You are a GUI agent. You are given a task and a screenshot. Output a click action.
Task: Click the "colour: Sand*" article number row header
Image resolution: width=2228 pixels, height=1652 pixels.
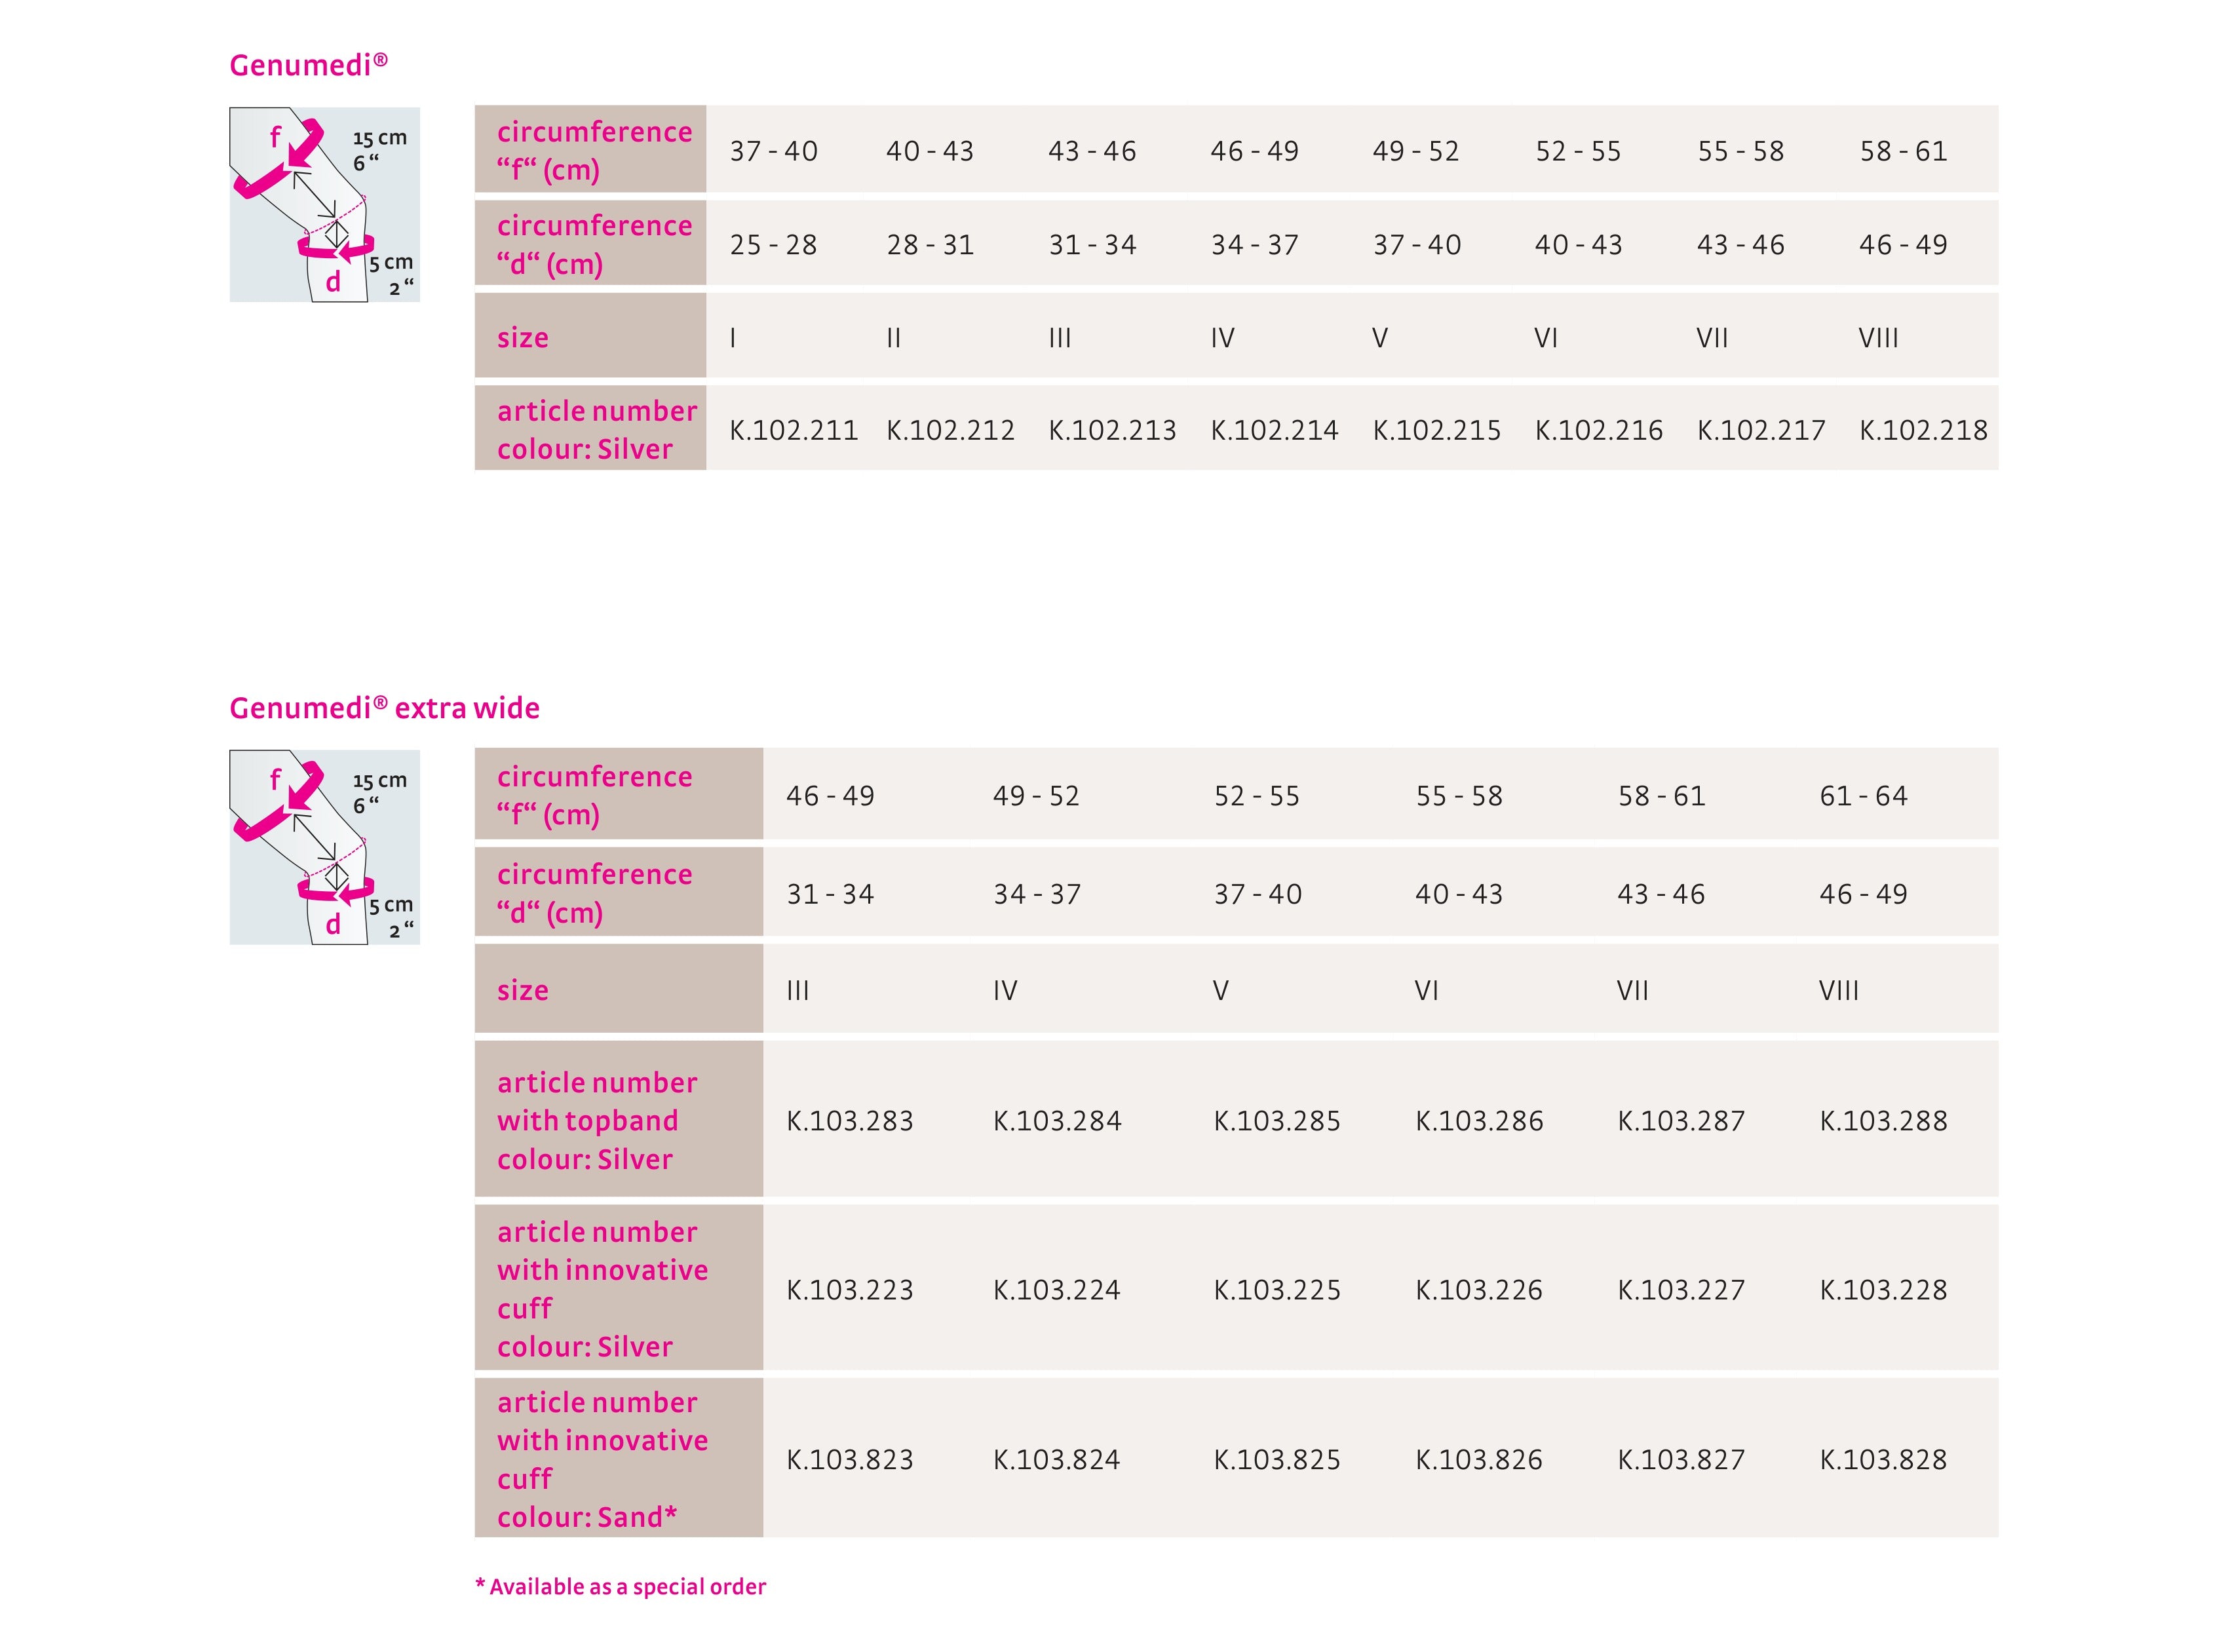pos(619,1458)
